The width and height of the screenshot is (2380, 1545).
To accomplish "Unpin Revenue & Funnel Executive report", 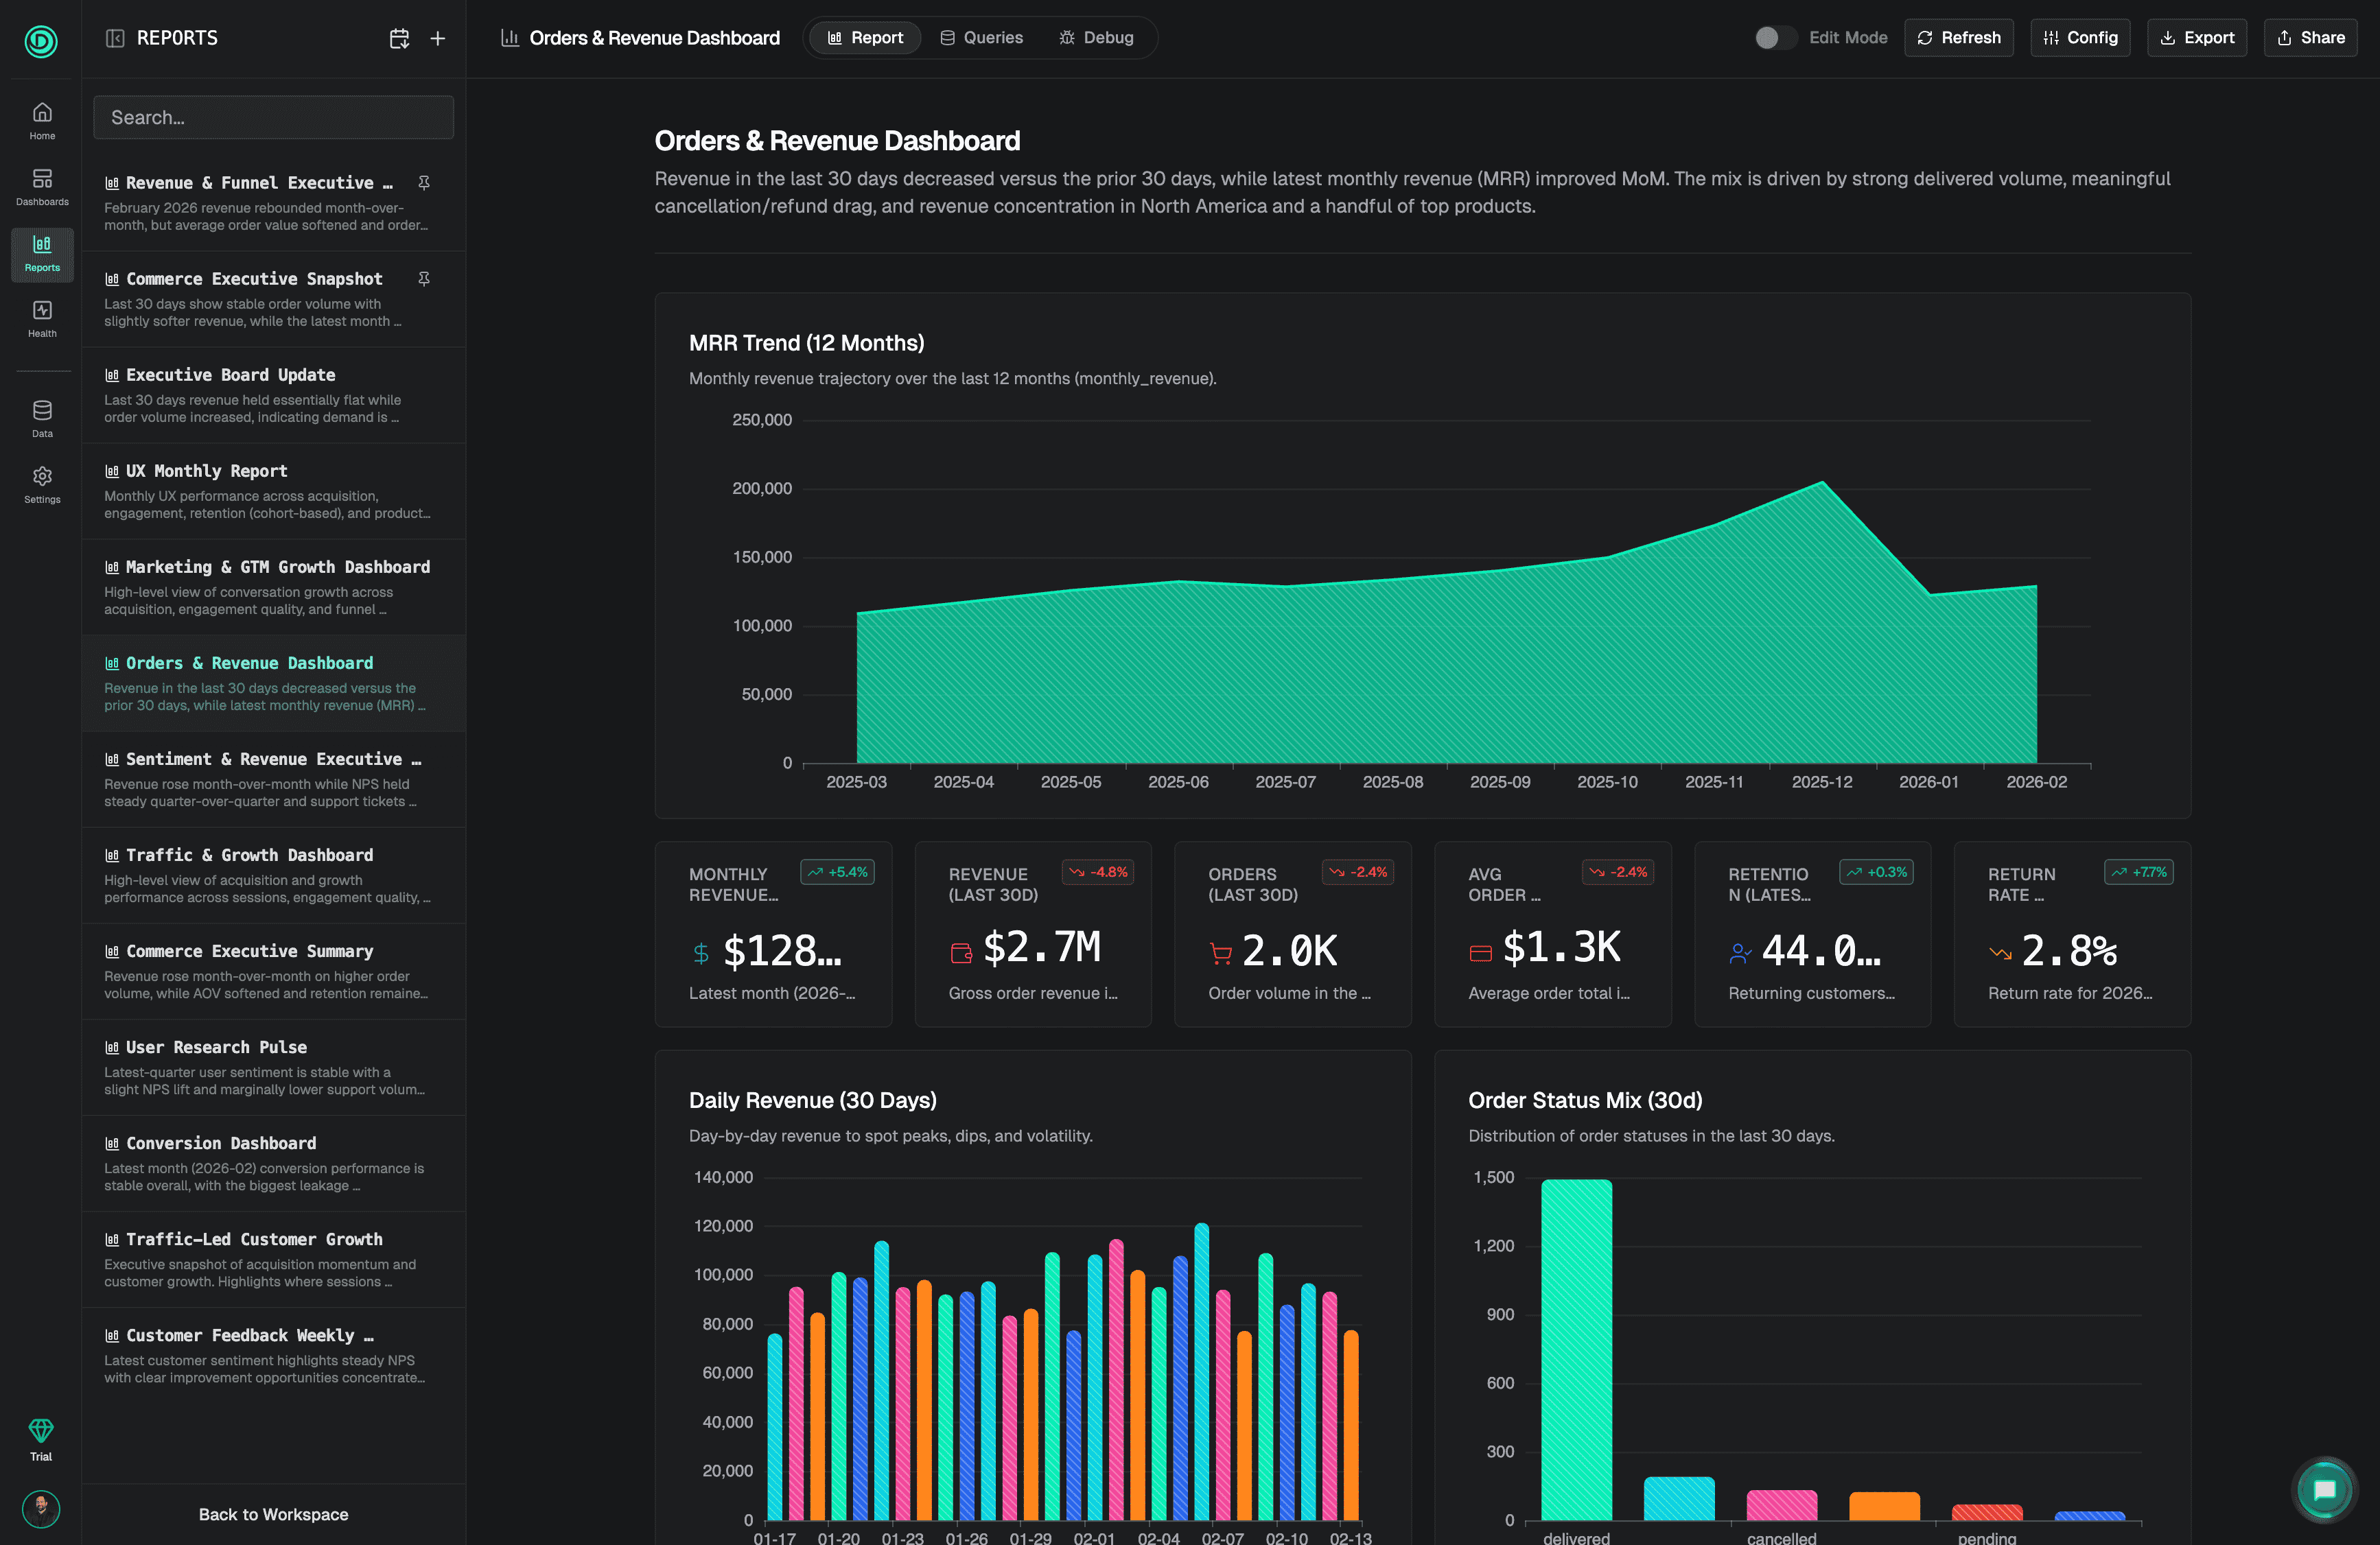I will [424, 183].
